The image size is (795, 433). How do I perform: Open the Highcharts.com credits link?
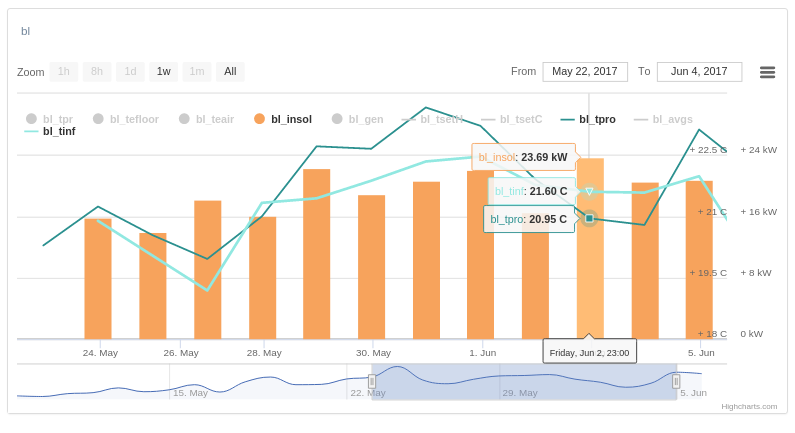749,406
